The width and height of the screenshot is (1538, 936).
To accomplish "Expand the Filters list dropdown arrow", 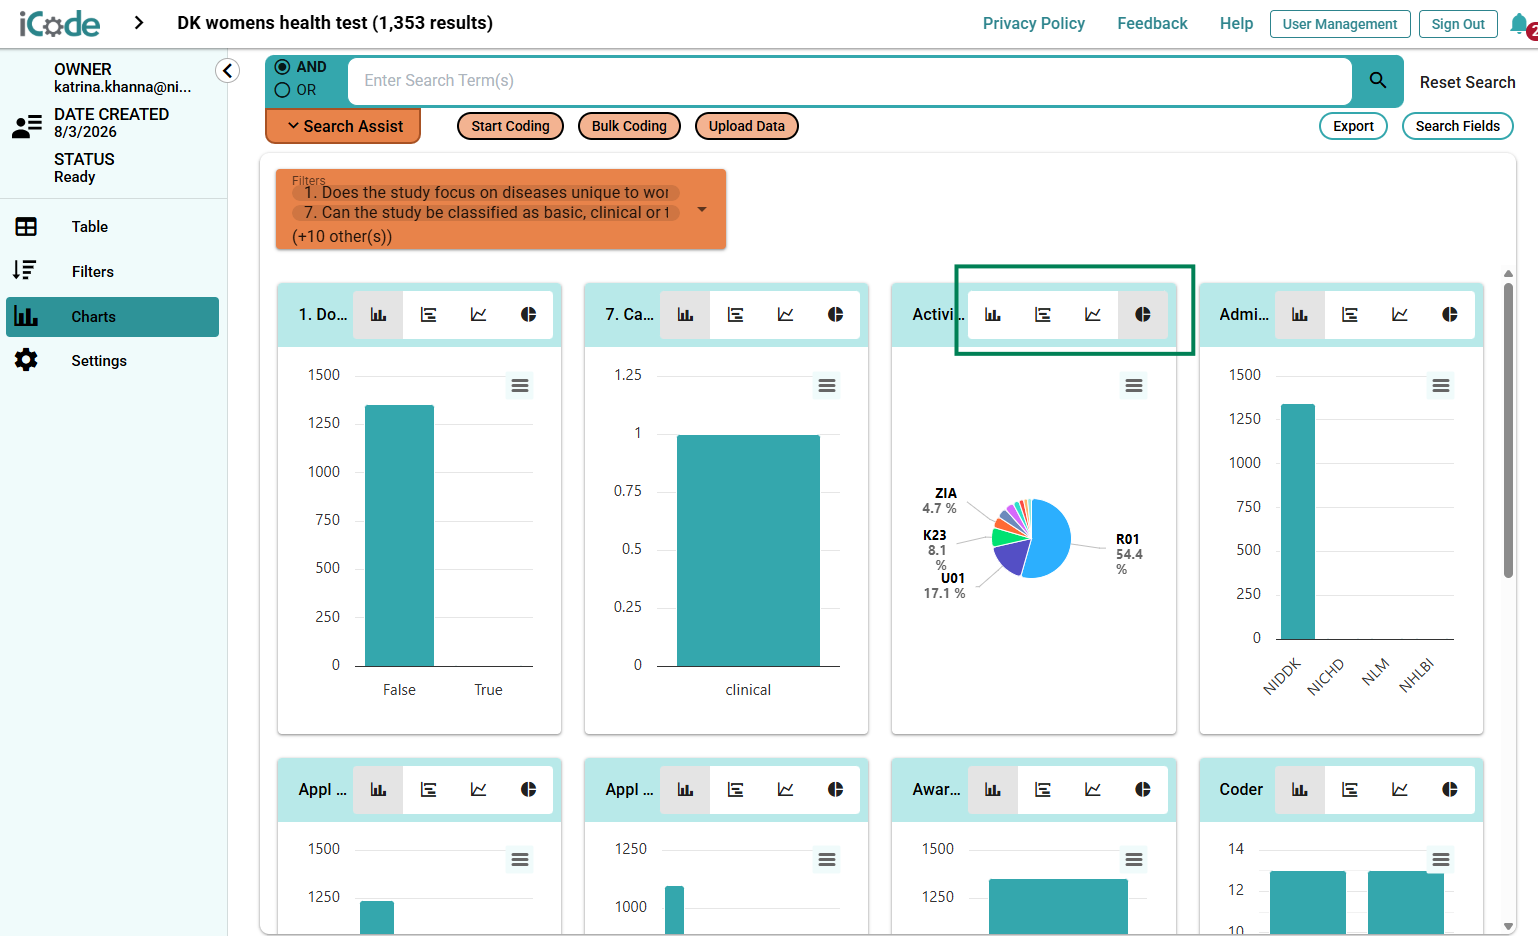I will (x=702, y=210).
